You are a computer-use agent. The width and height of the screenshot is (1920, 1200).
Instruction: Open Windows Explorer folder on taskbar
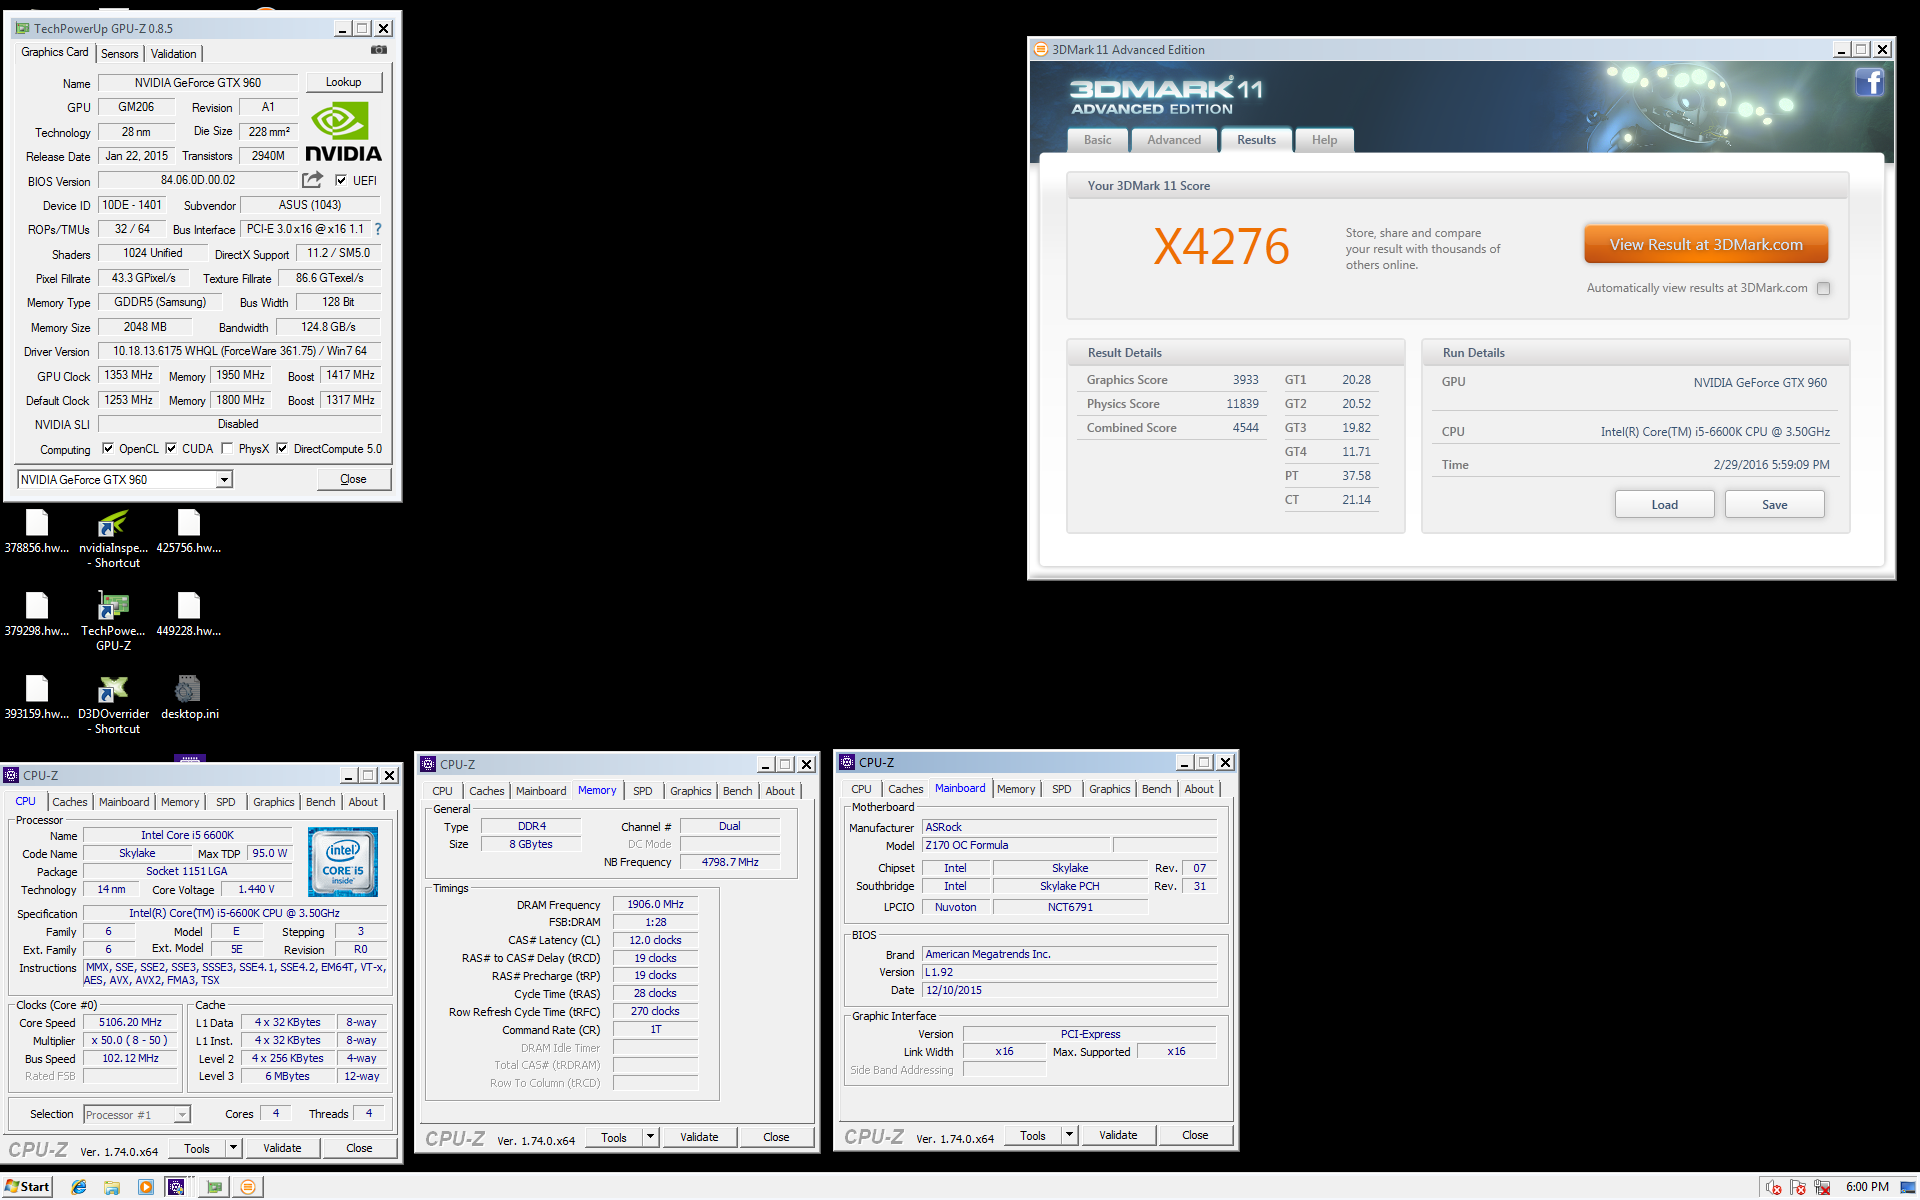[112, 1187]
